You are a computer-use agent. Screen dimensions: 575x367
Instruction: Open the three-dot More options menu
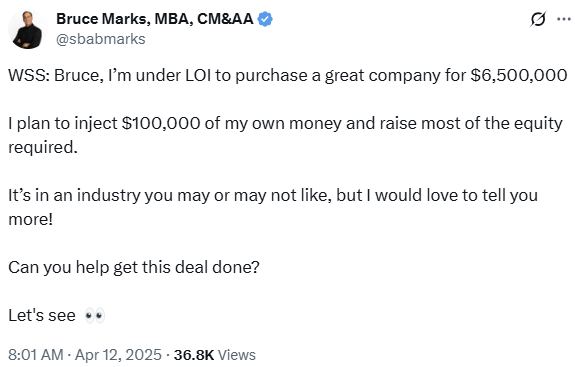point(564,19)
